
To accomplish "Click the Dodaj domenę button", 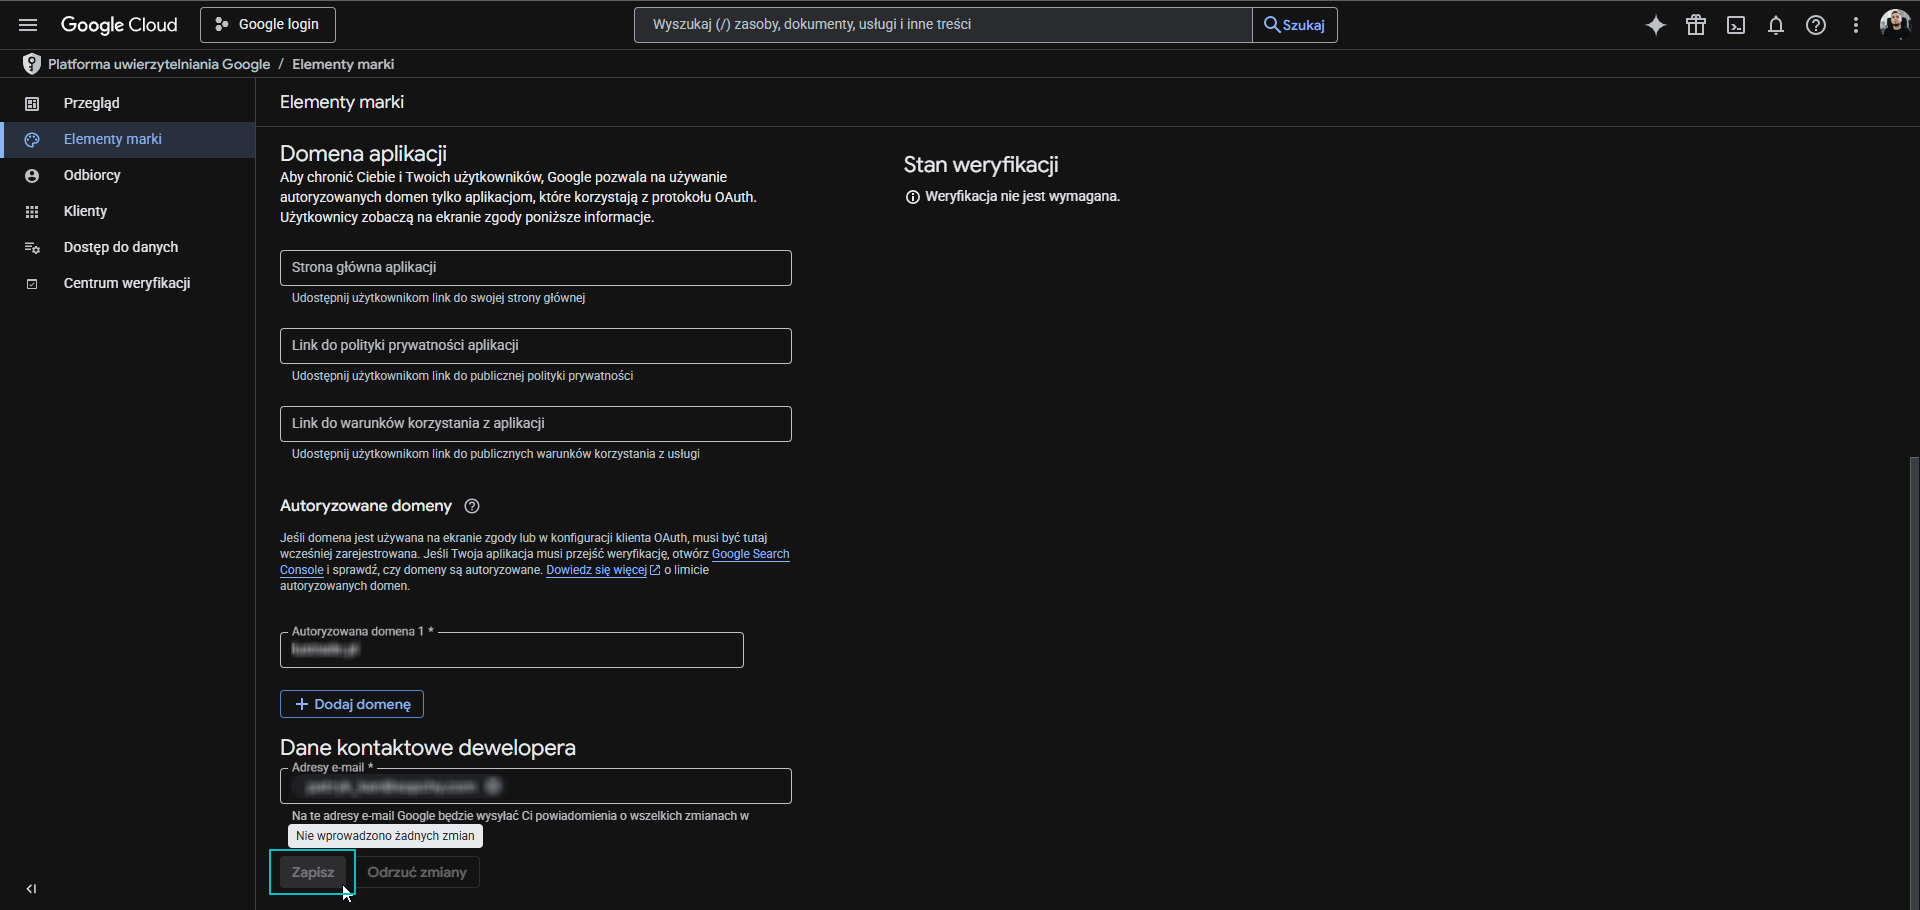I will tap(352, 704).
